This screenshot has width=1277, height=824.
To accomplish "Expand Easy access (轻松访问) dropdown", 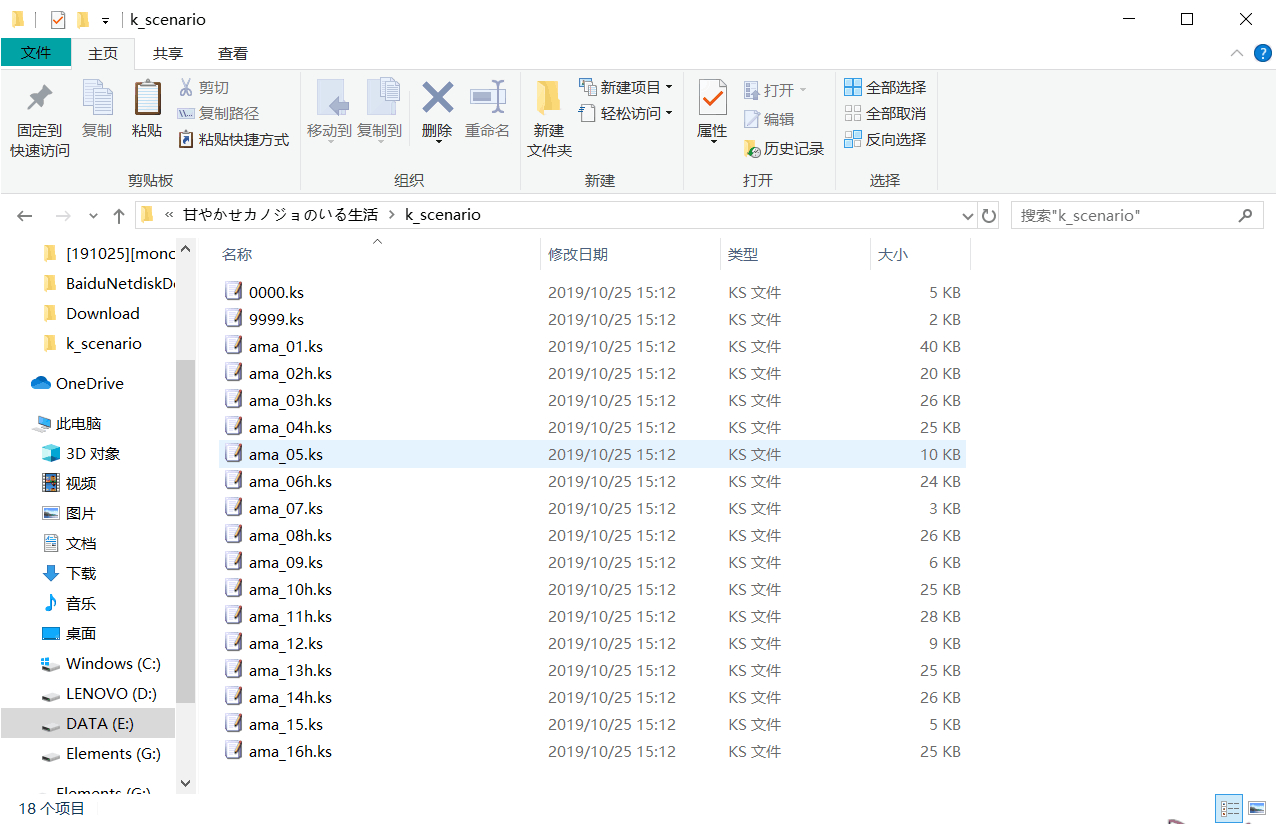I will 669,113.
